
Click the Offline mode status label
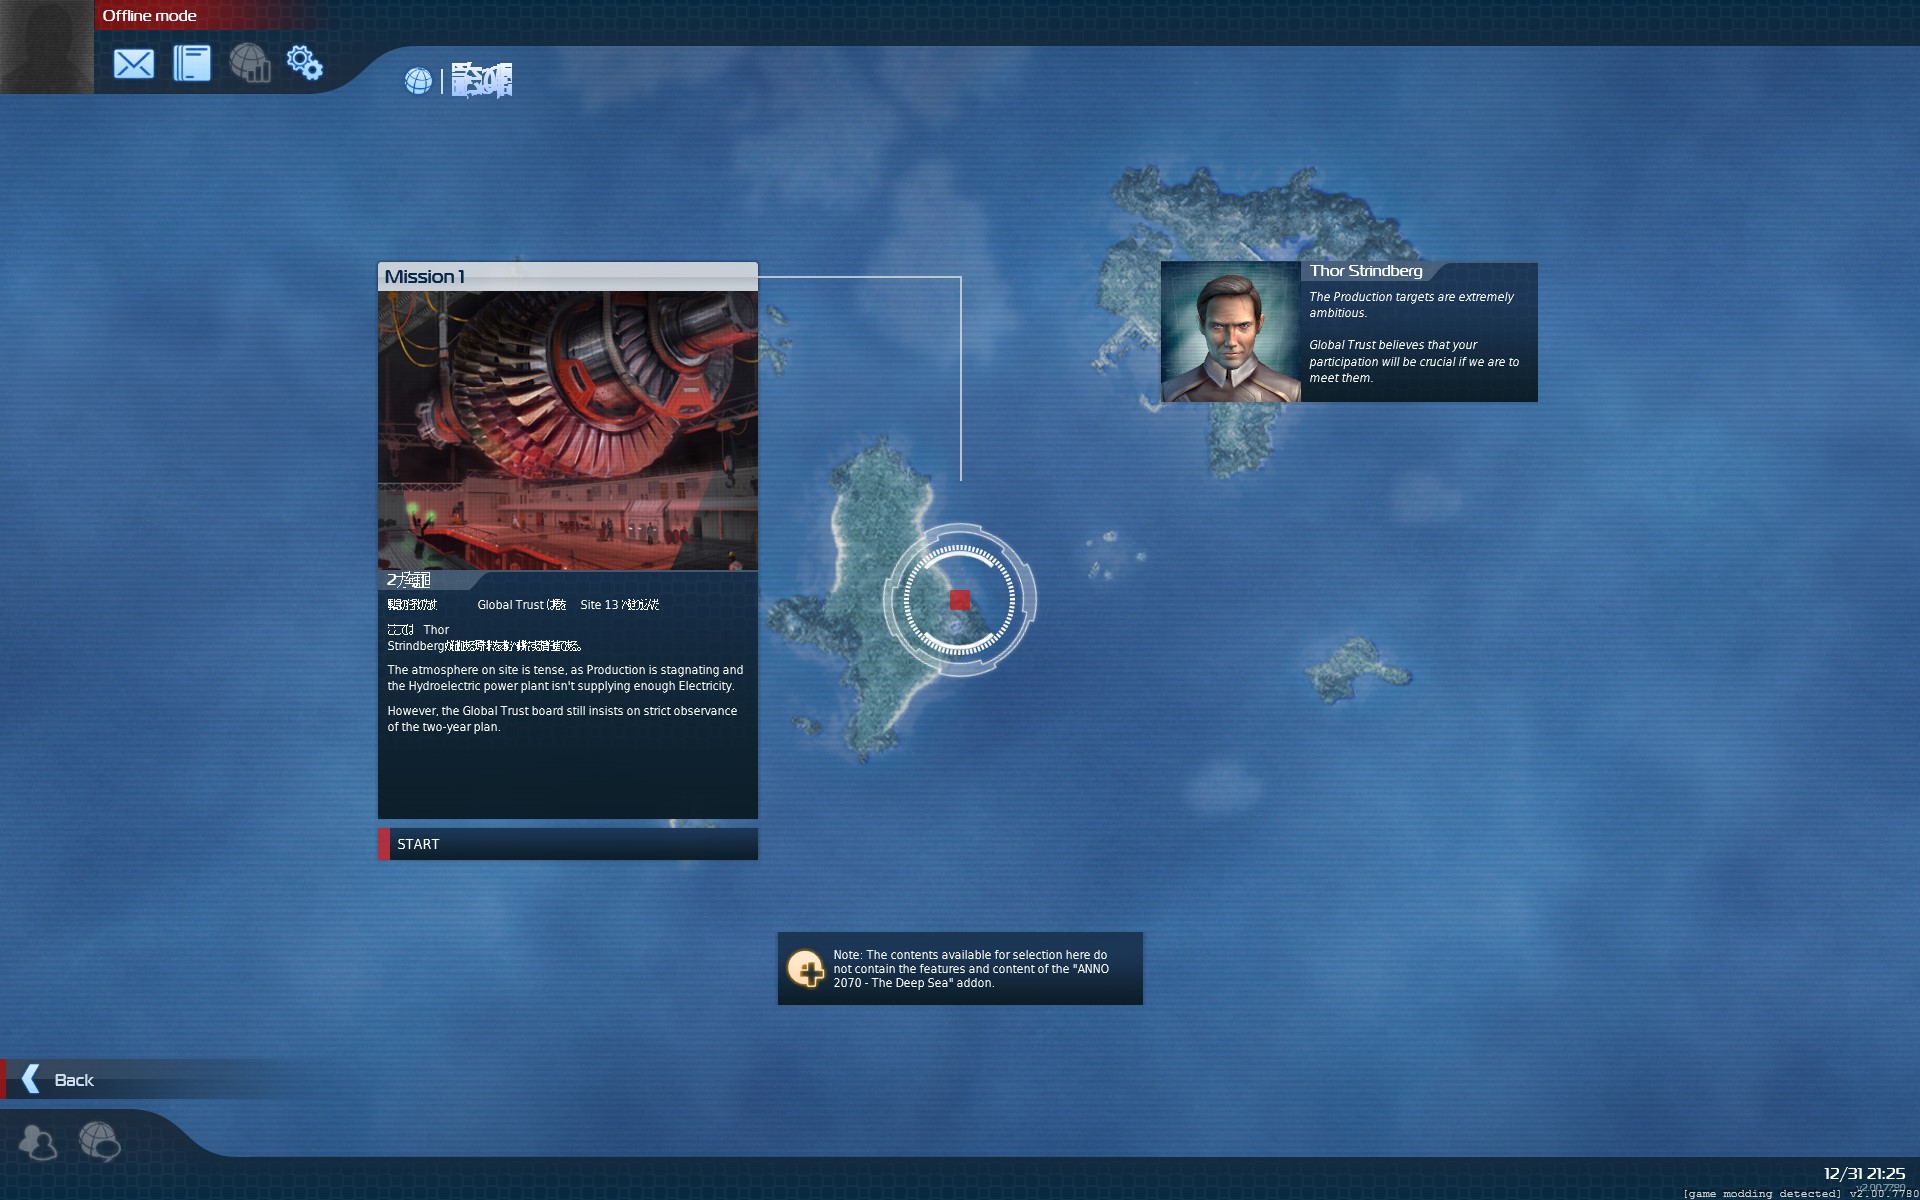click(149, 15)
